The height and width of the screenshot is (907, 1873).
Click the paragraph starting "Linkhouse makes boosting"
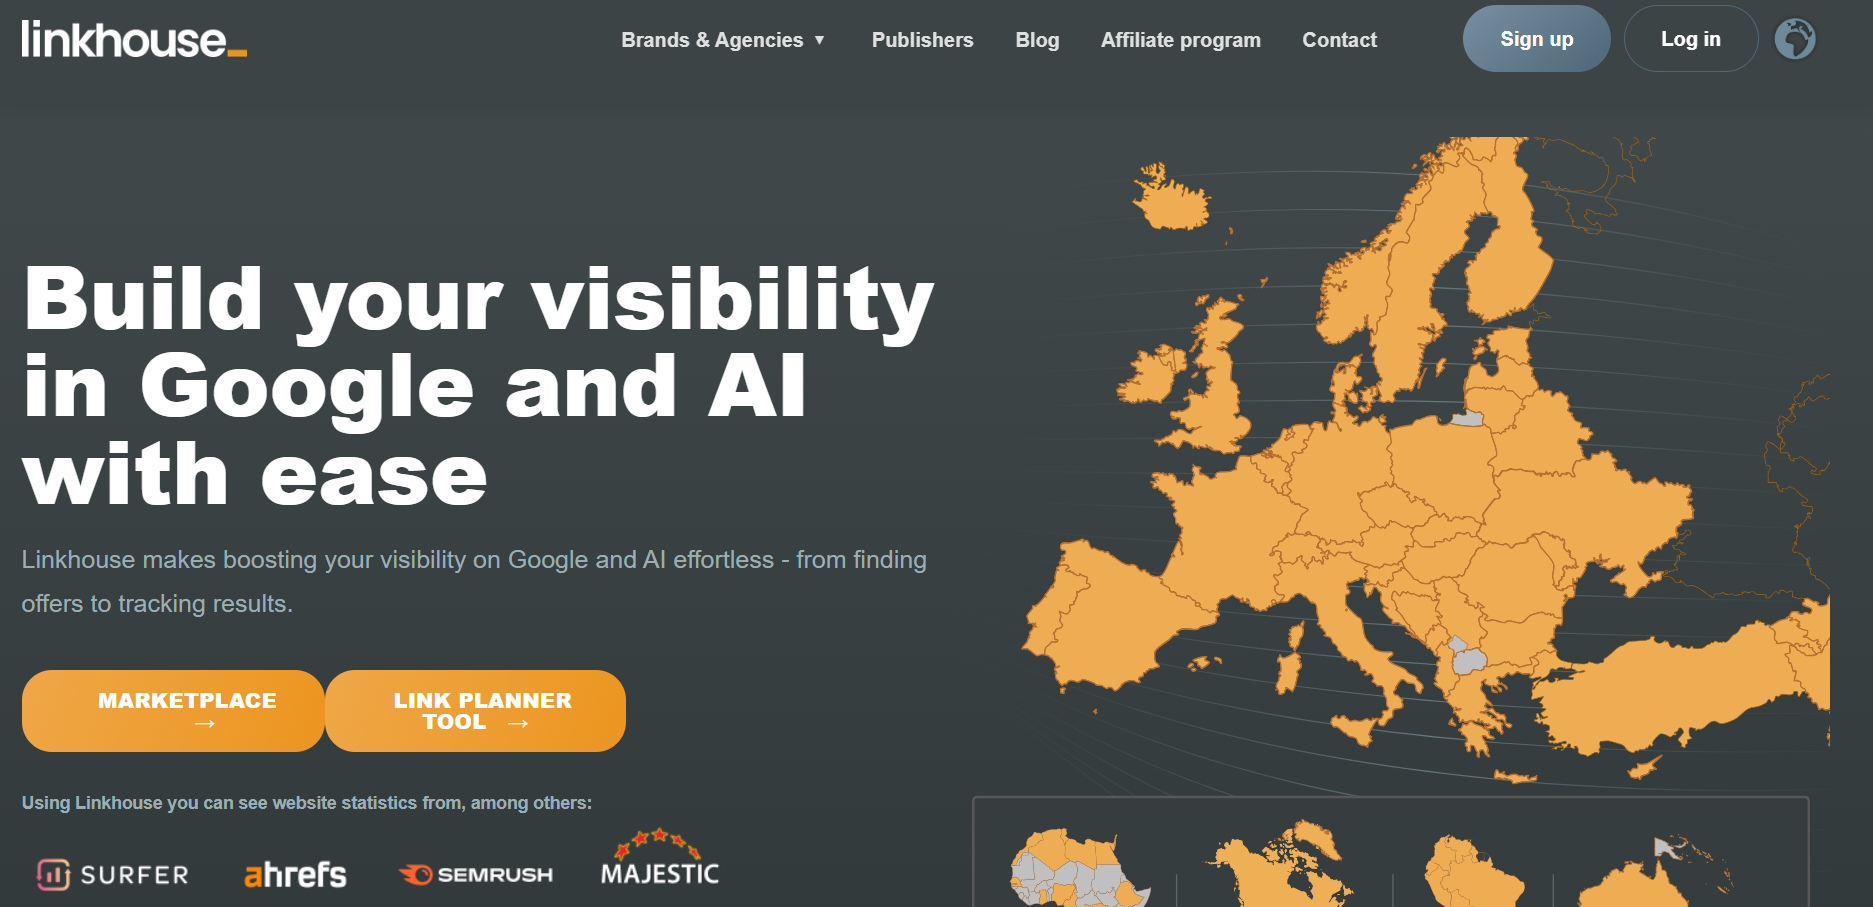474,581
